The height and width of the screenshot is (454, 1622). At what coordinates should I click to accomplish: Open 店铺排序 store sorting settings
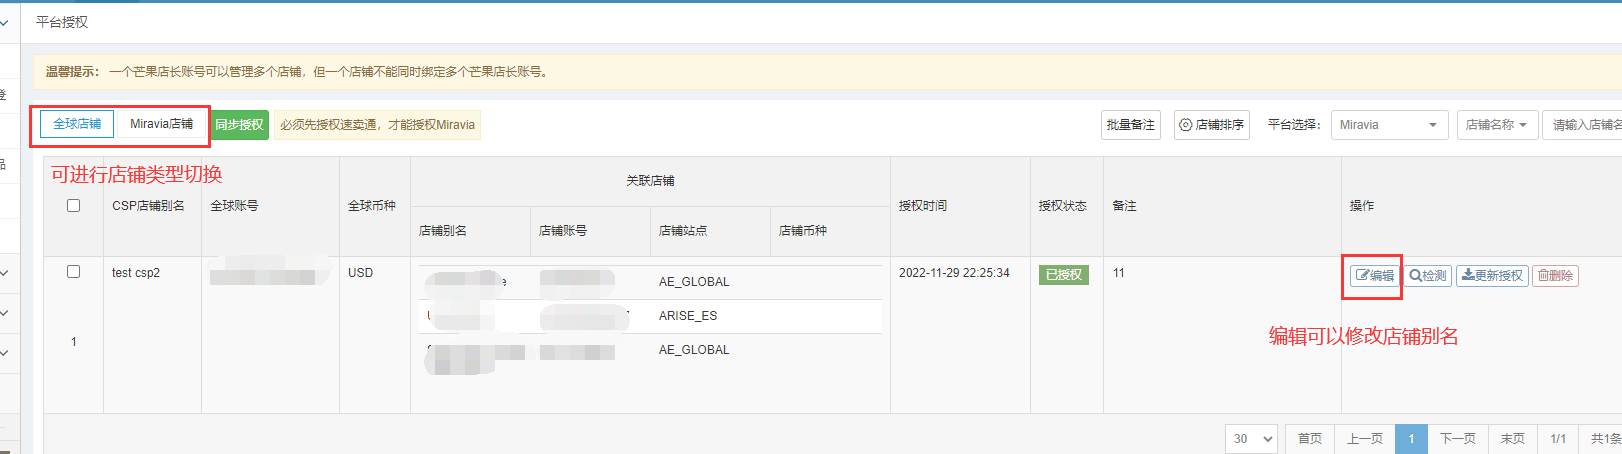coord(1211,125)
